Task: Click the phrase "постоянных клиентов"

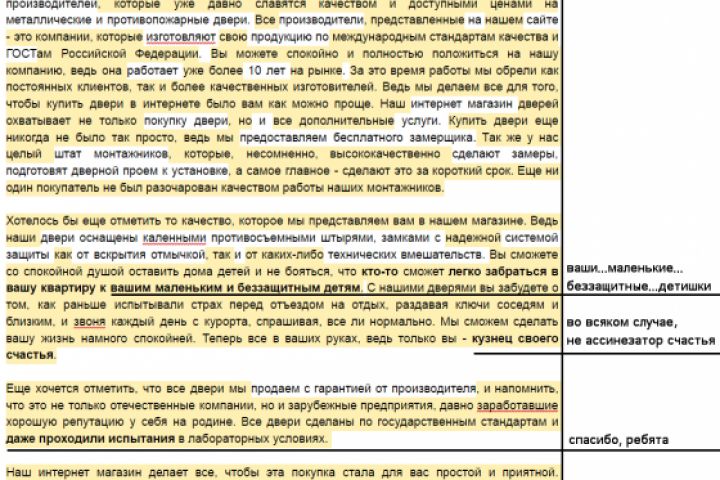Action: (67, 87)
